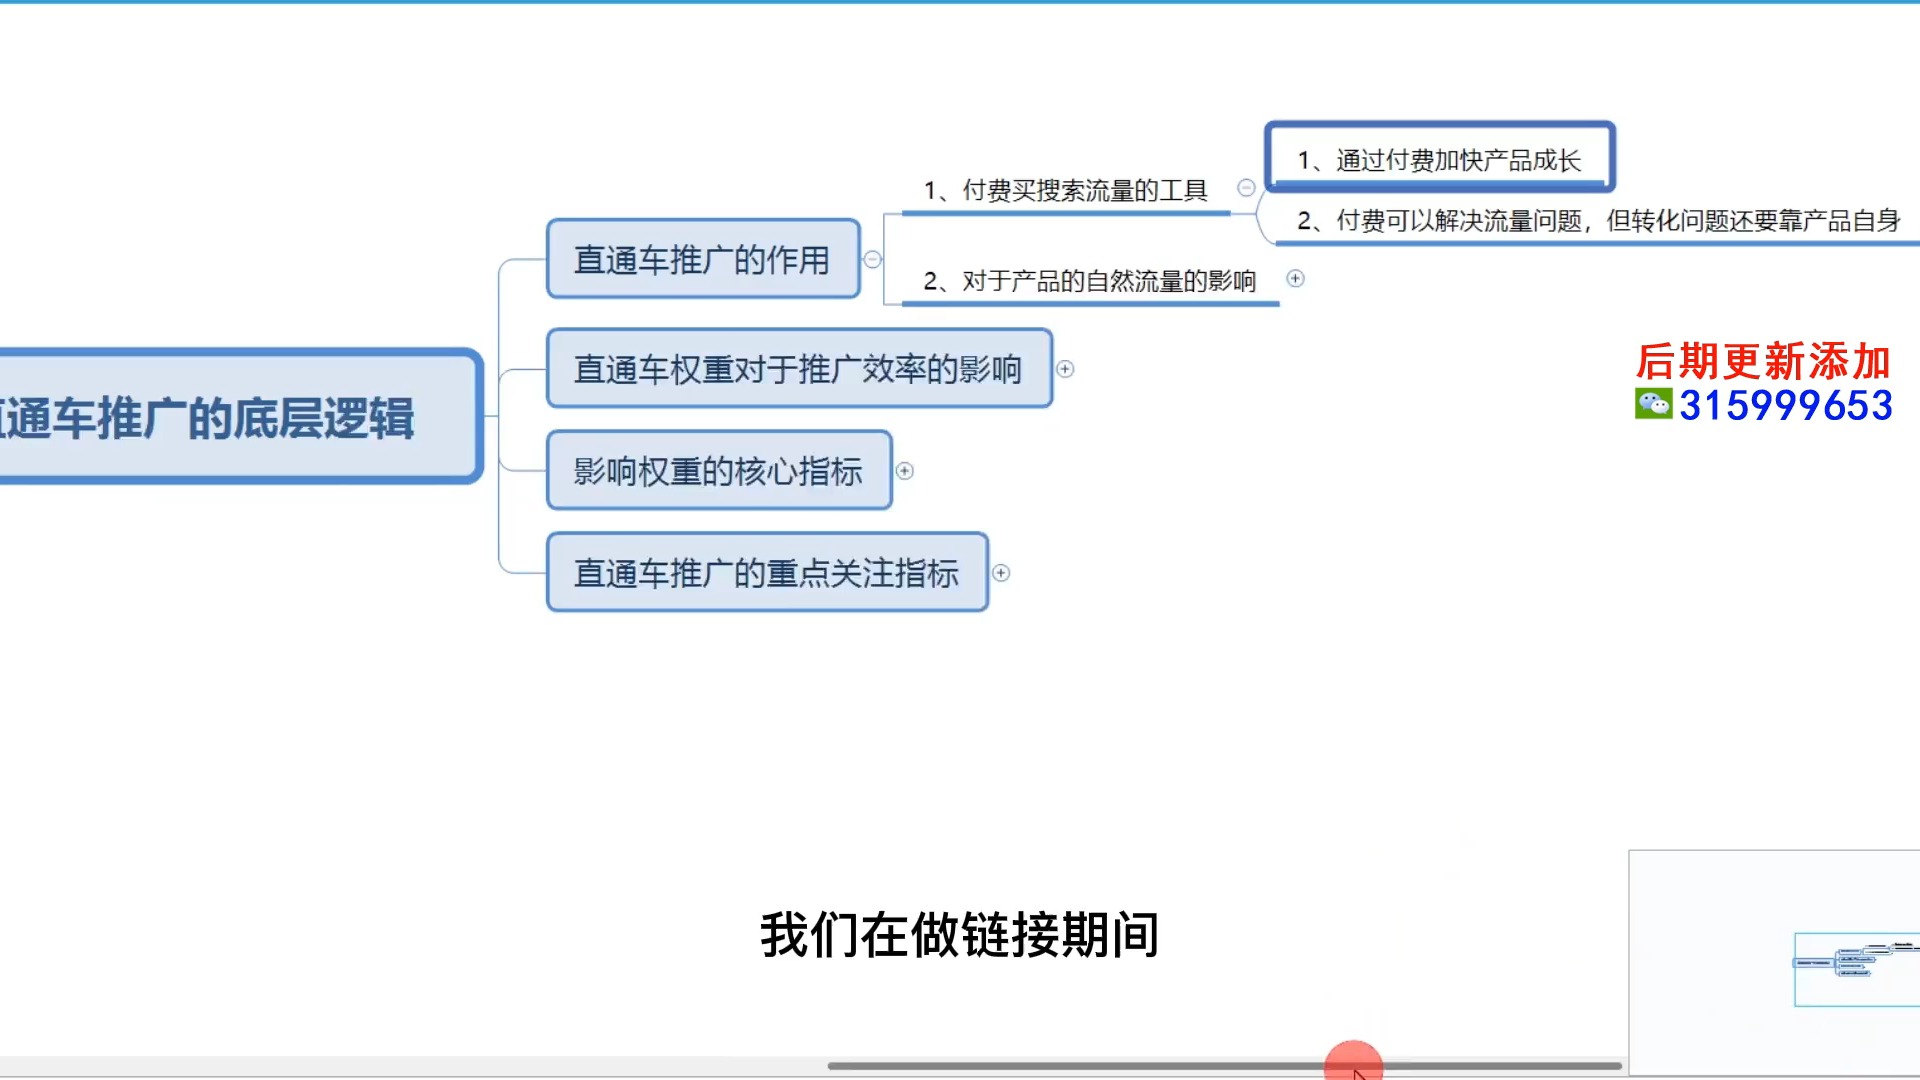Click the mind map minimap thumbnail
1920x1080 pixels.
[1774, 964]
